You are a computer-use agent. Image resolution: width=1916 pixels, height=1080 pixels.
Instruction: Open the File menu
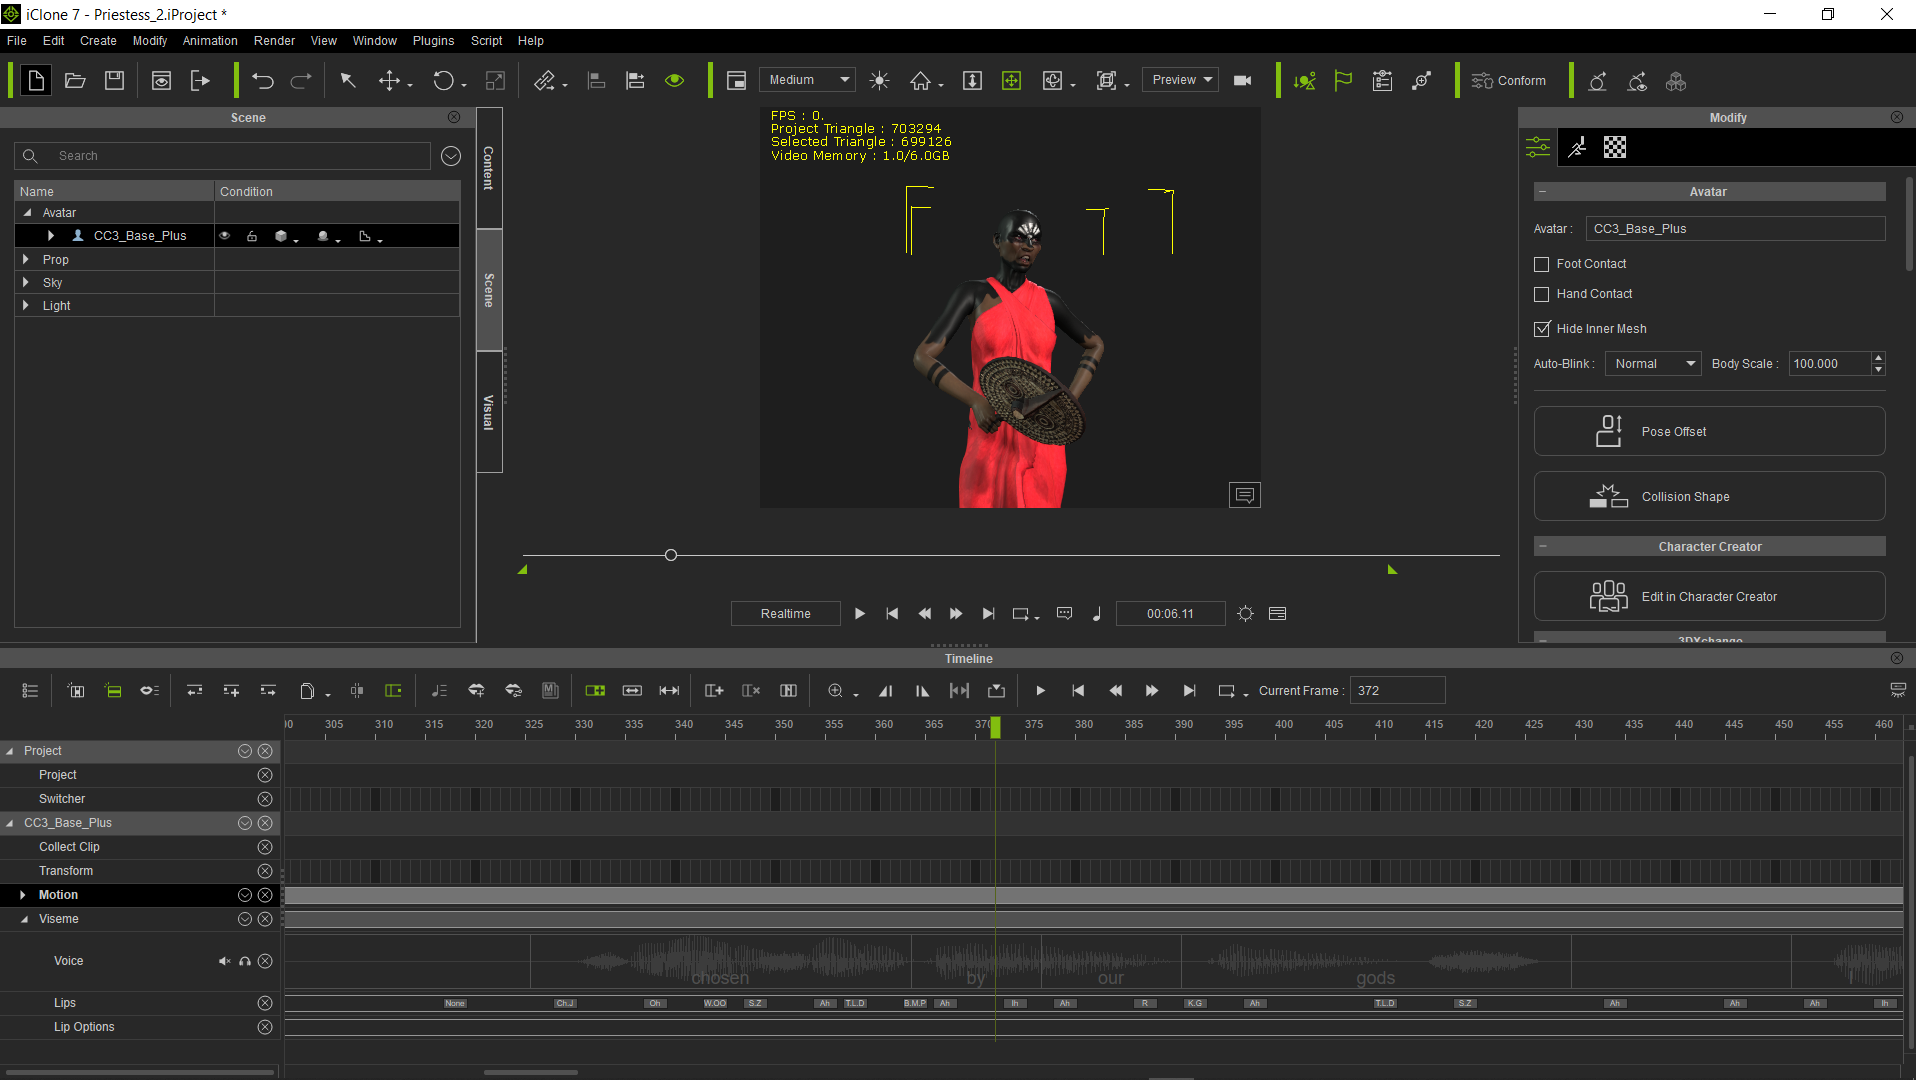click(x=17, y=41)
